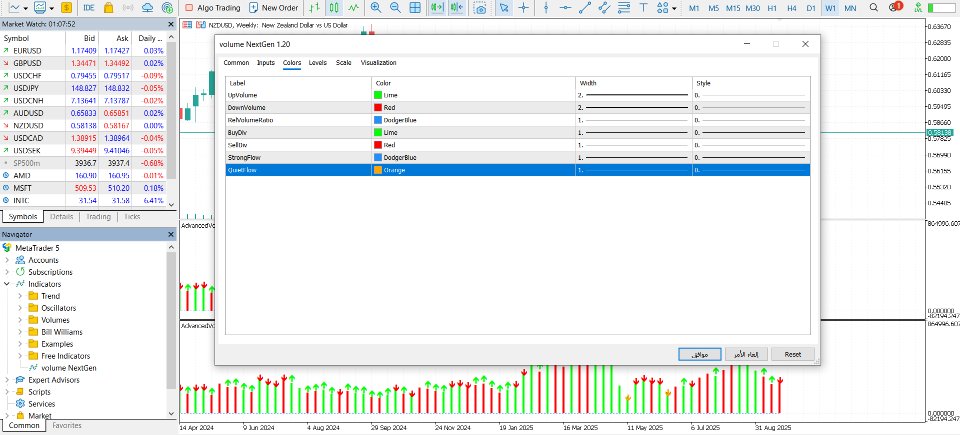Click the Arabic OK (موافق) button
Viewport: 960px width, 435px height.
click(700, 354)
